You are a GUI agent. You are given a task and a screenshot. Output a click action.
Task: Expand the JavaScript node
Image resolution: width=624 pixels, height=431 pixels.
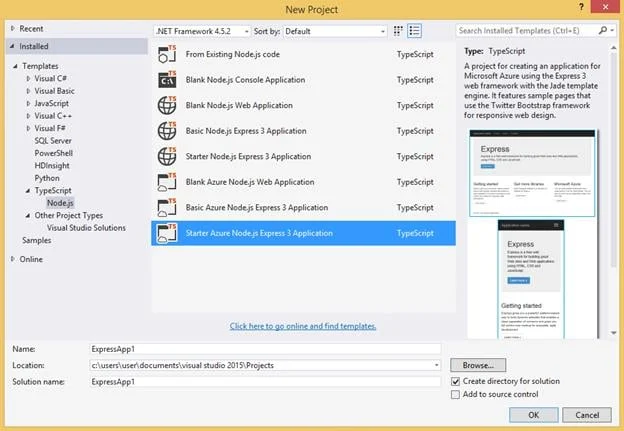tap(28, 103)
